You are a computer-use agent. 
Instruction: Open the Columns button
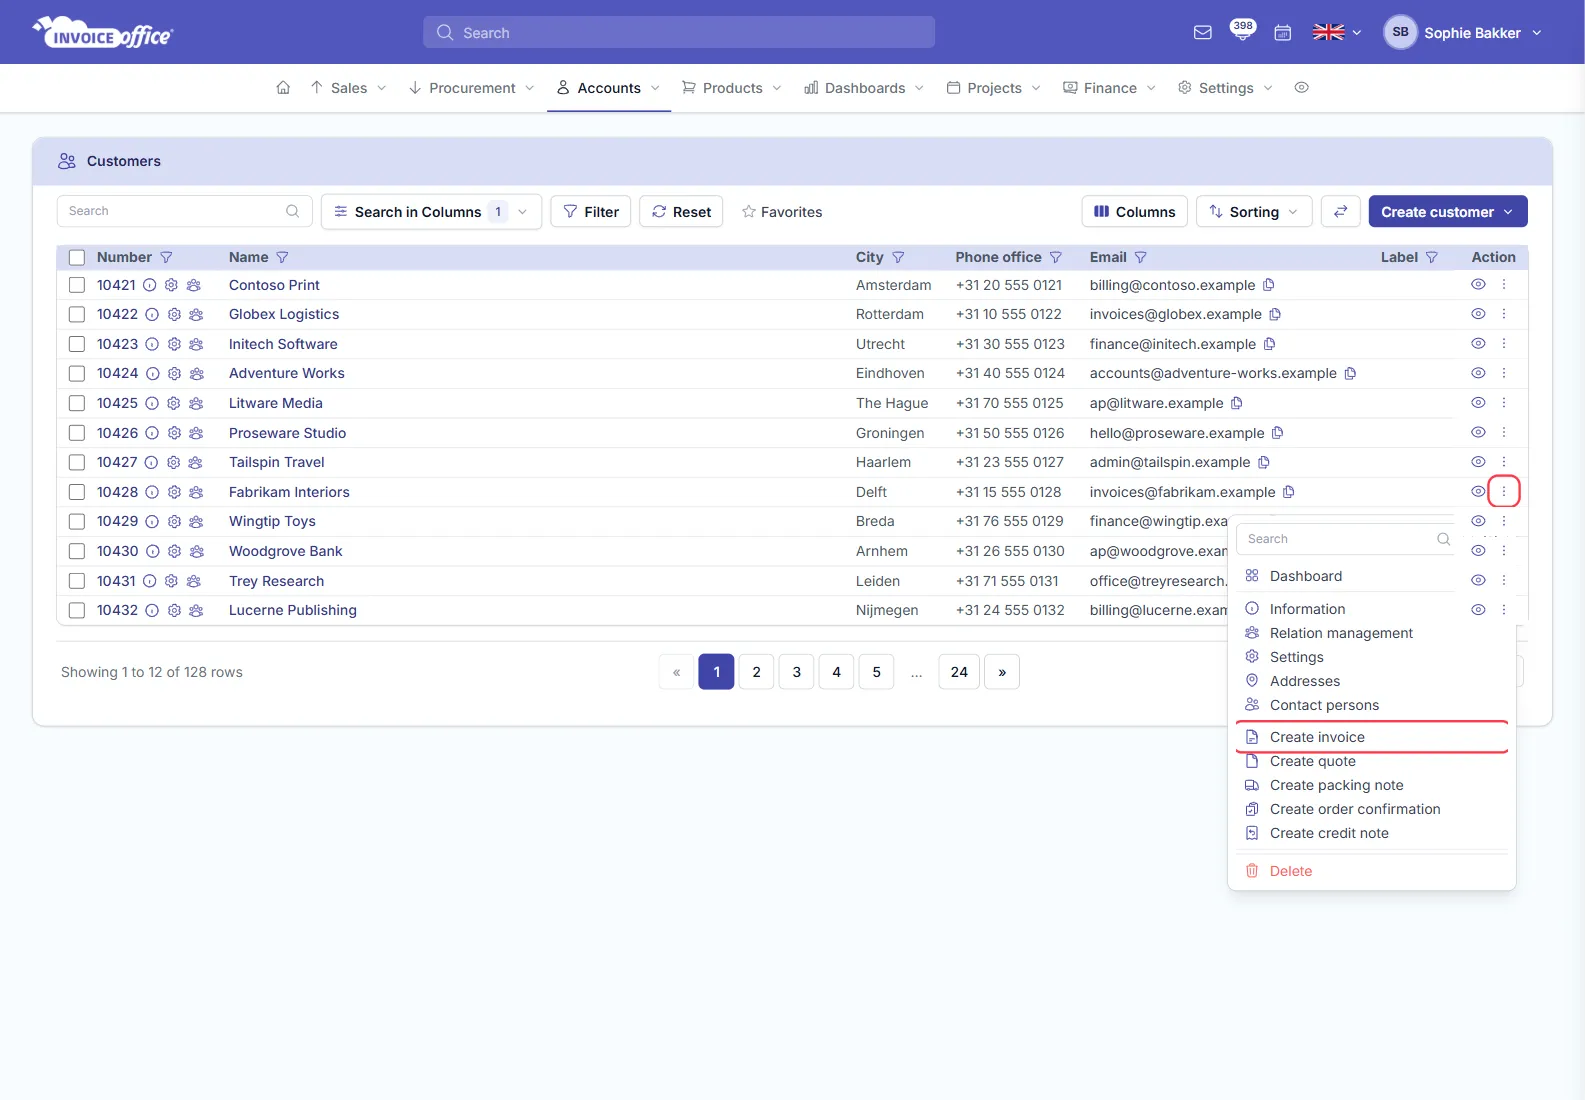(1134, 211)
